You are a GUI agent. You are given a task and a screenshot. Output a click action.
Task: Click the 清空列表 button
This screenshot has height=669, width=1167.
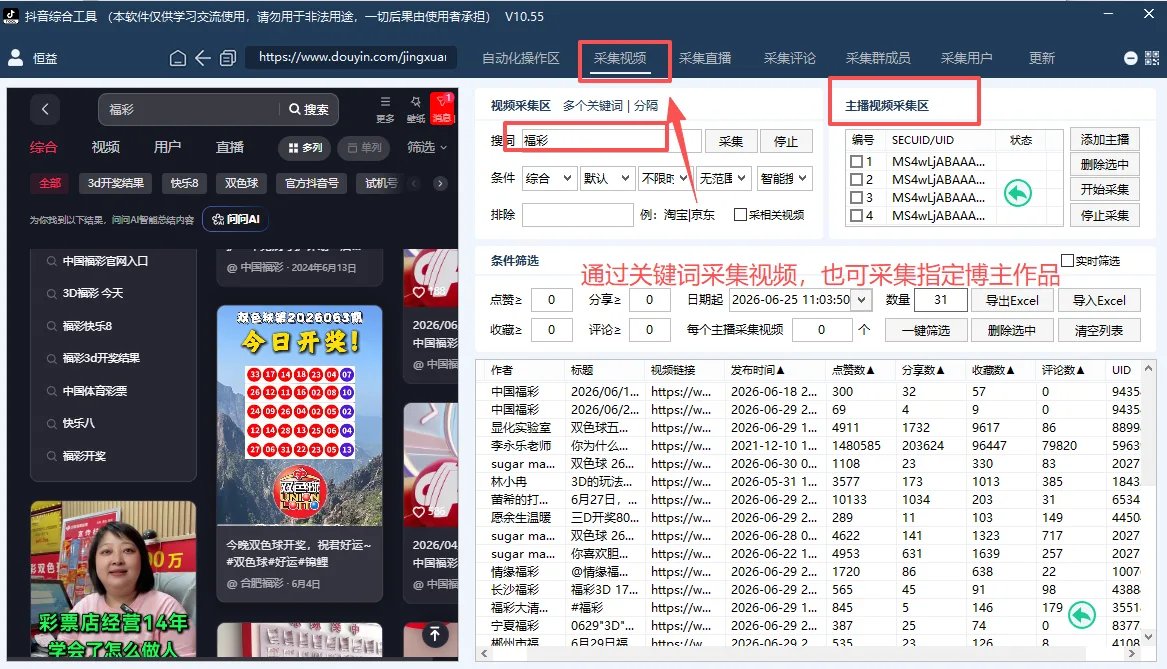click(x=1099, y=330)
